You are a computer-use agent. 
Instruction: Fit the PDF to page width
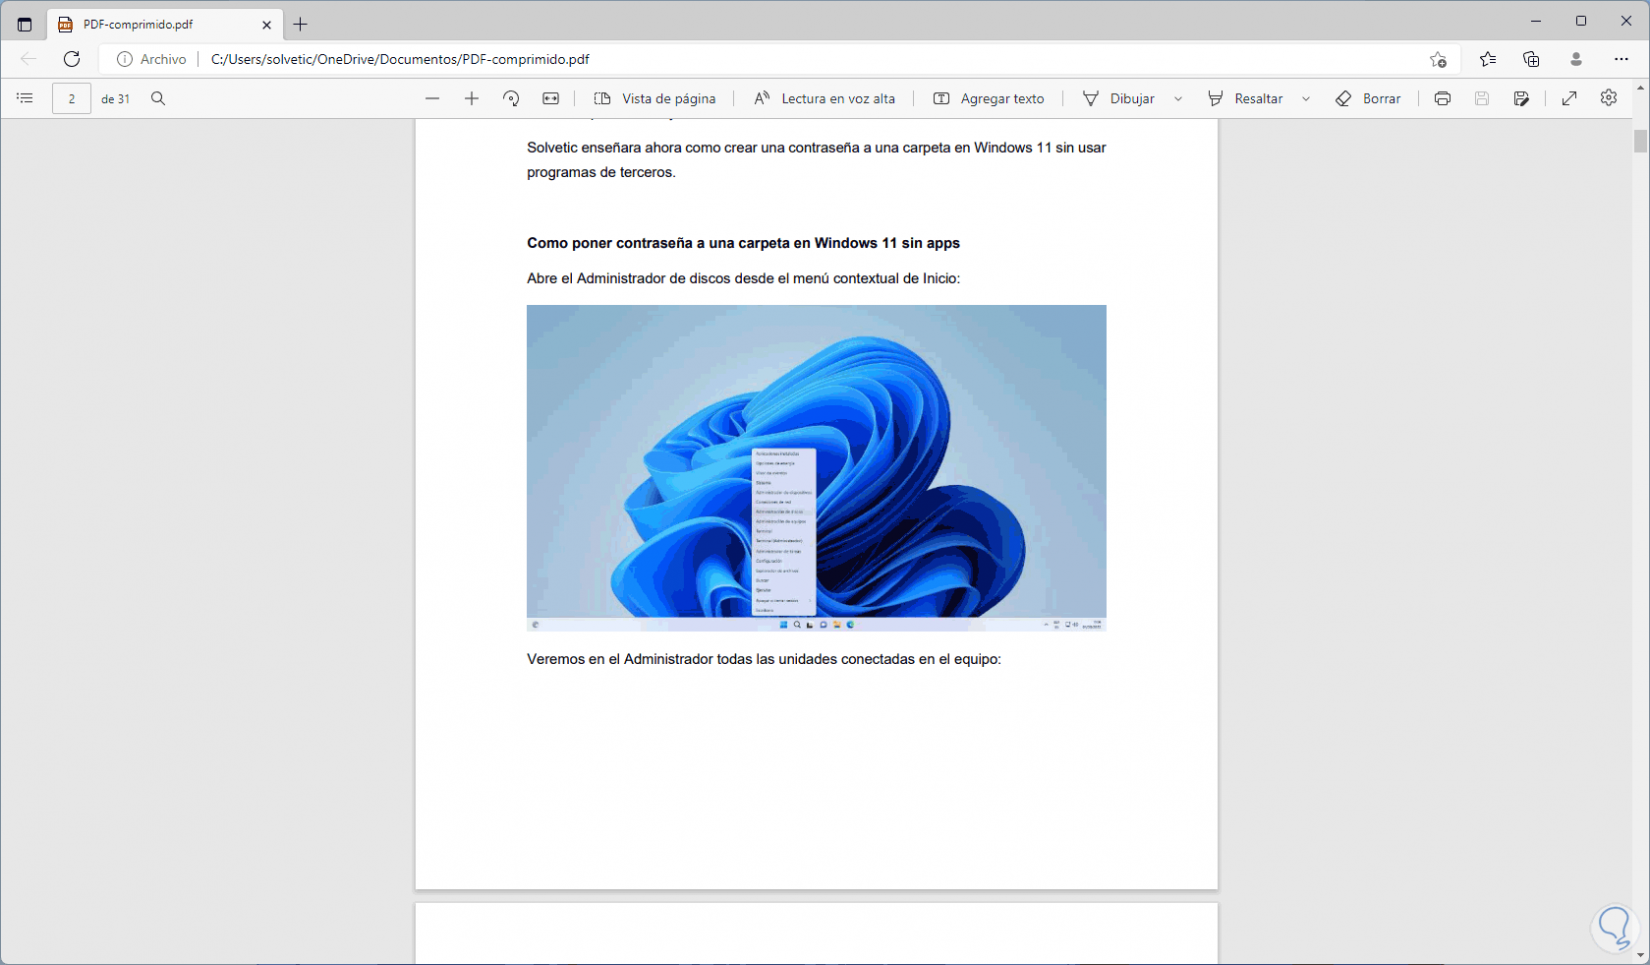[x=551, y=98]
